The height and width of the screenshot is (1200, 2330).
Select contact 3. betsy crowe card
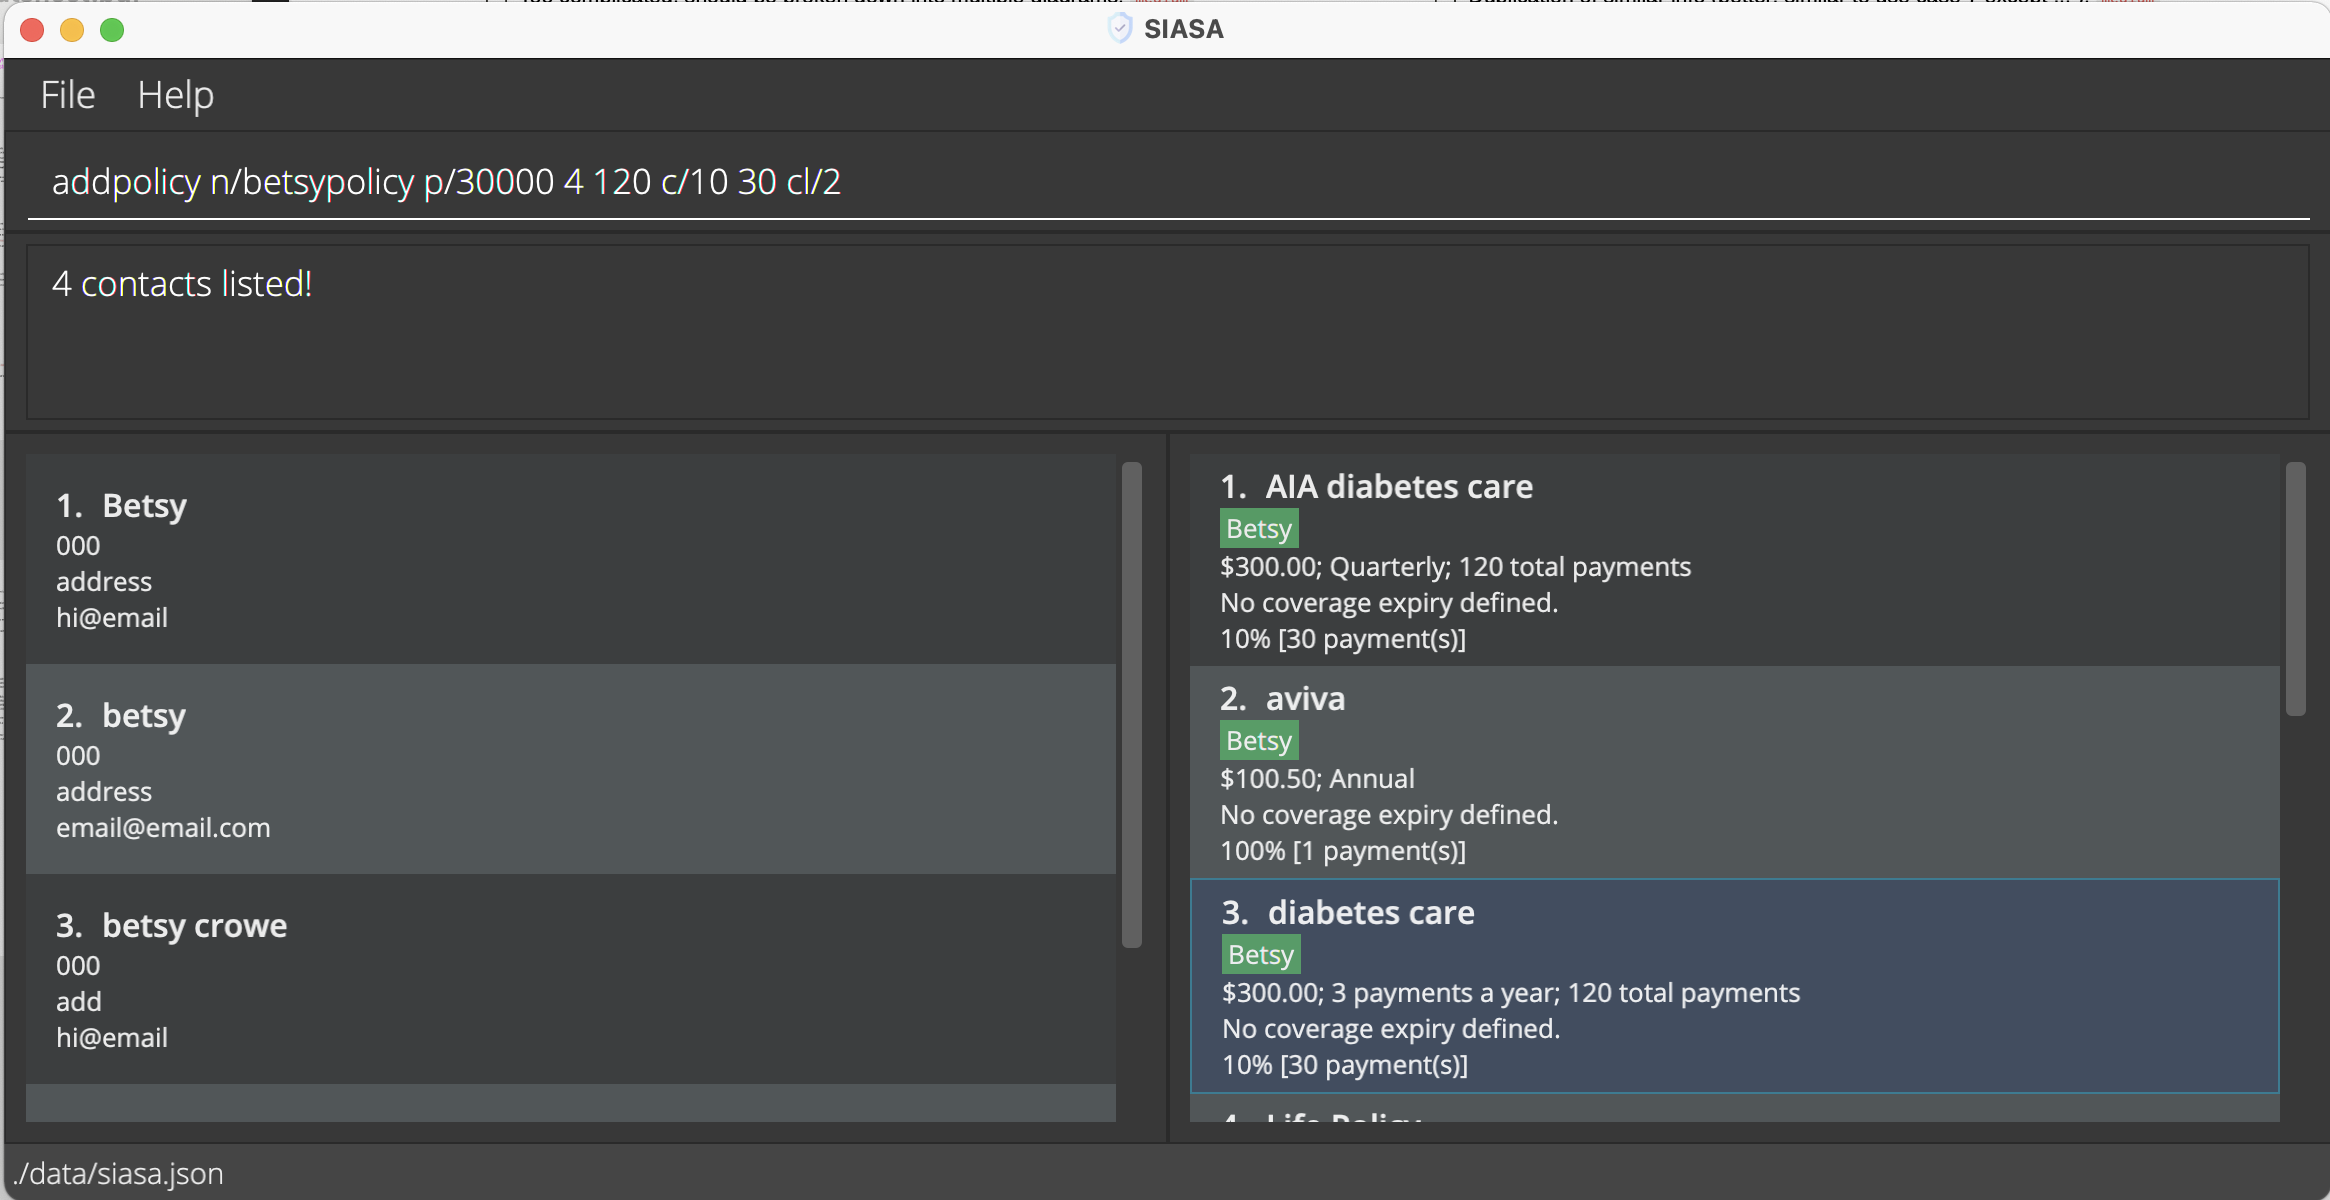570,980
